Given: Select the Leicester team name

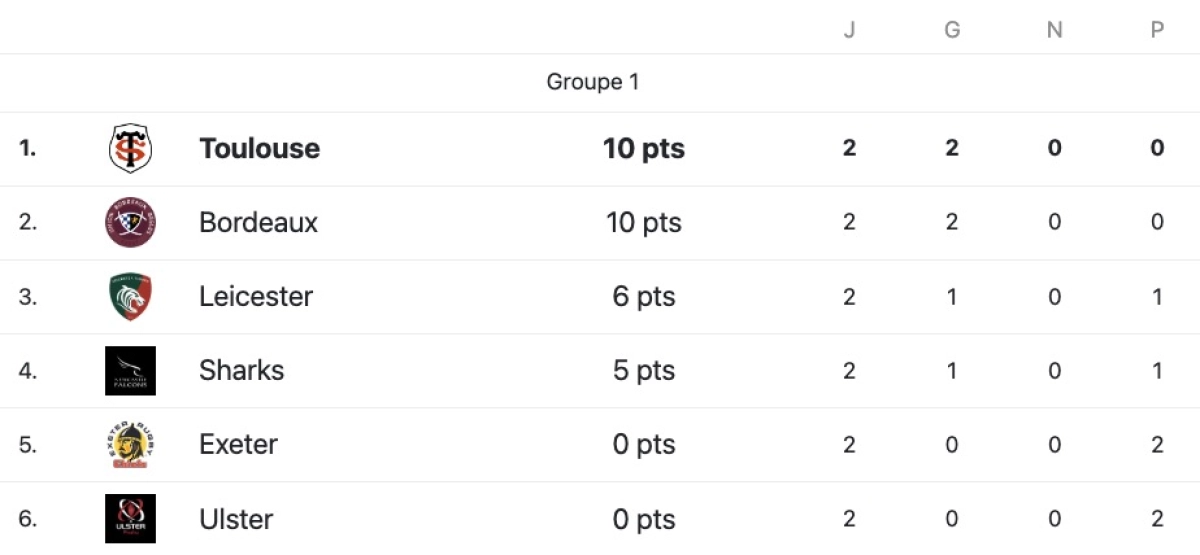Looking at the screenshot, I should (256, 296).
